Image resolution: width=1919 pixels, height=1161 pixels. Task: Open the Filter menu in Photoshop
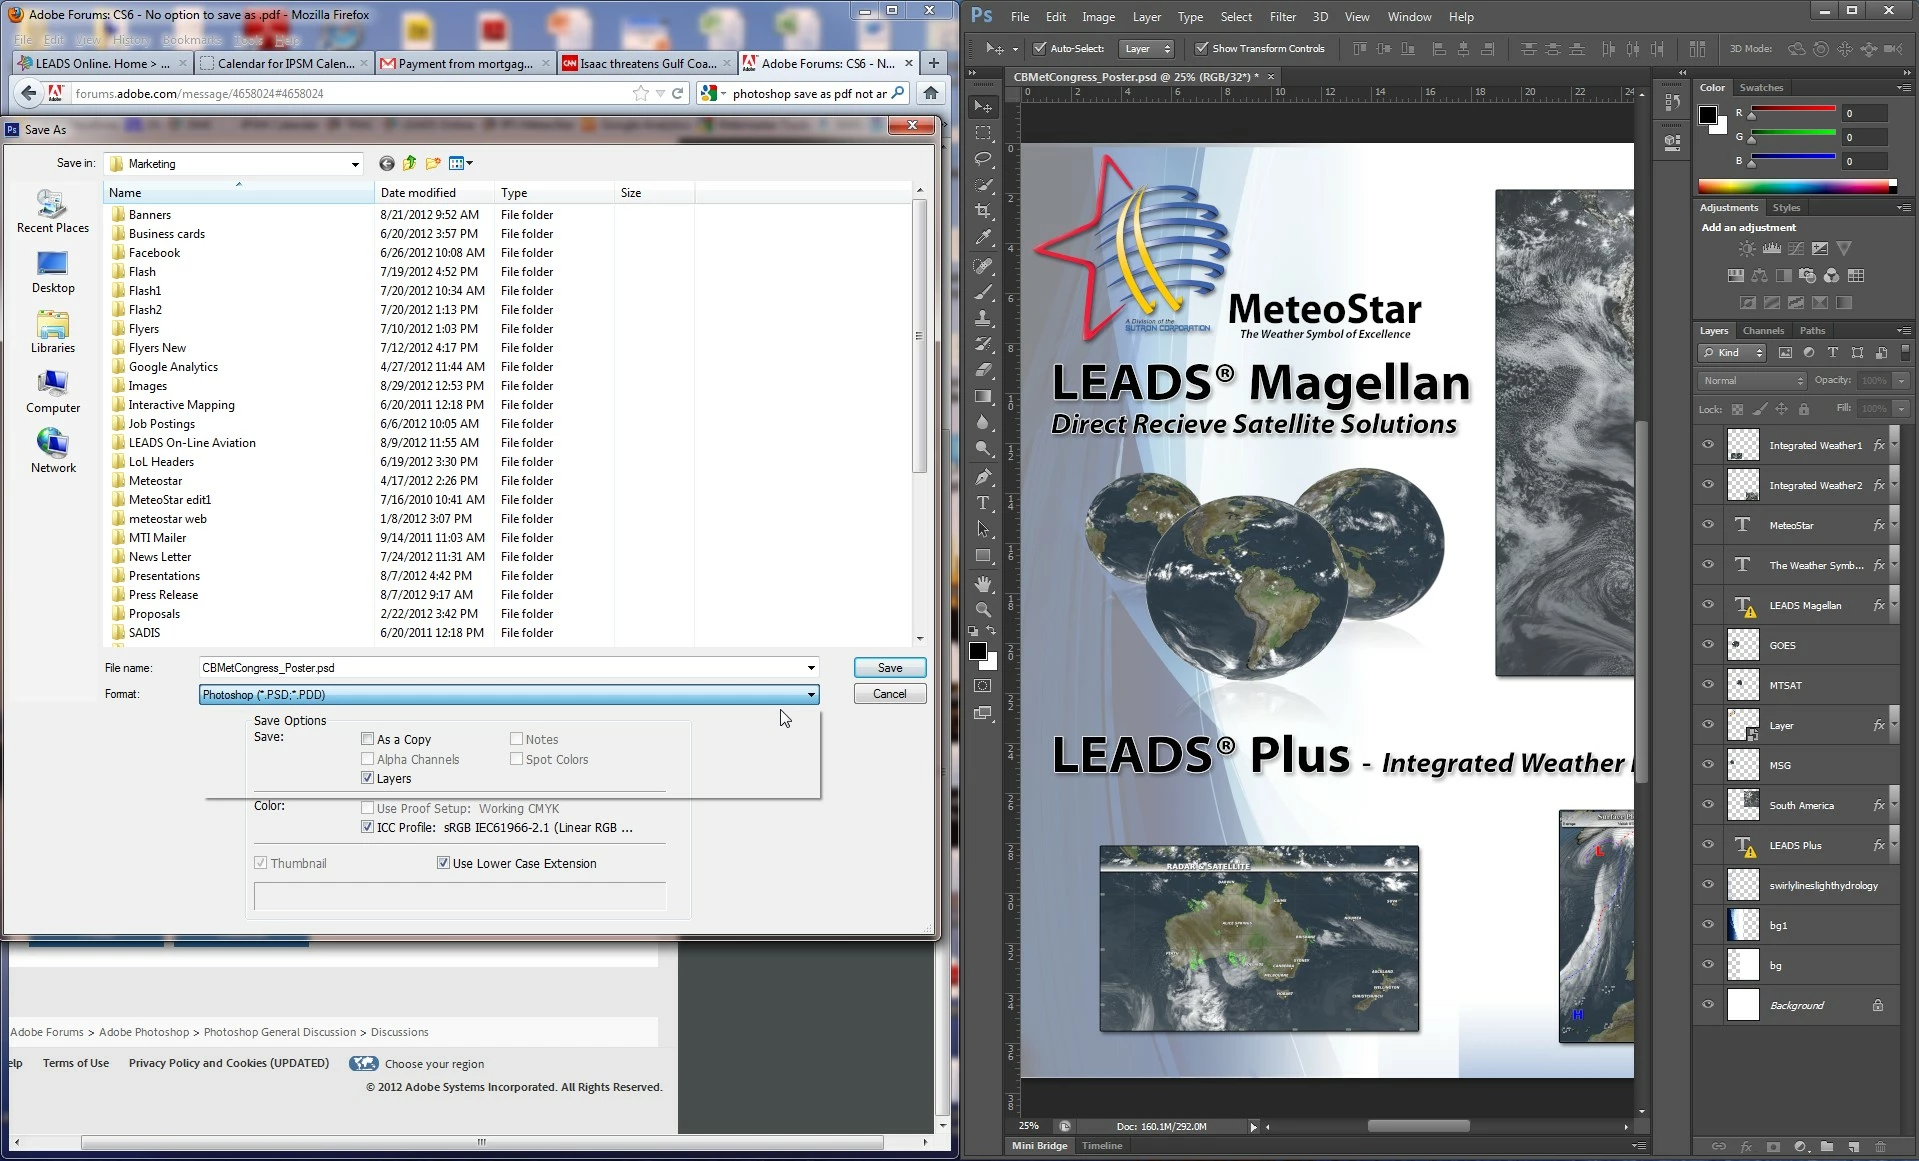point(1282,17)
